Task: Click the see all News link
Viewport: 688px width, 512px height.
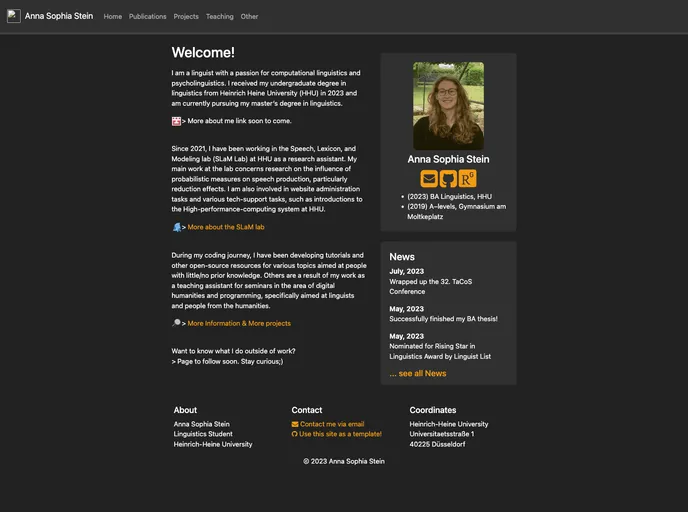Action: click(x=418, y=373)
